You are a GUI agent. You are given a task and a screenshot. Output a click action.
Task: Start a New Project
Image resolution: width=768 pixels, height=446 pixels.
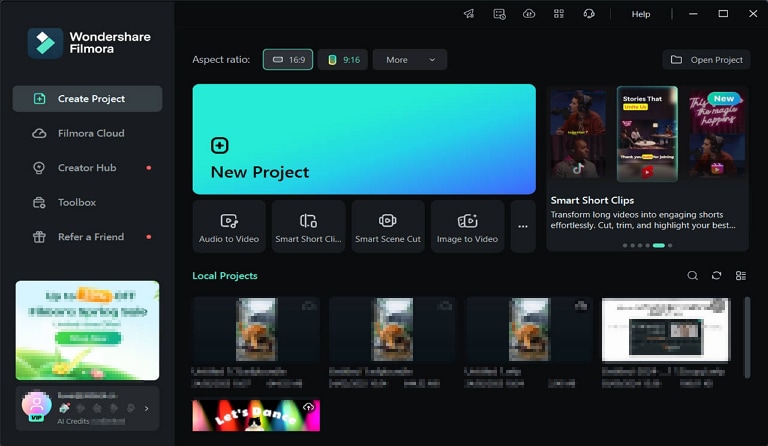(x=364, y=139)
